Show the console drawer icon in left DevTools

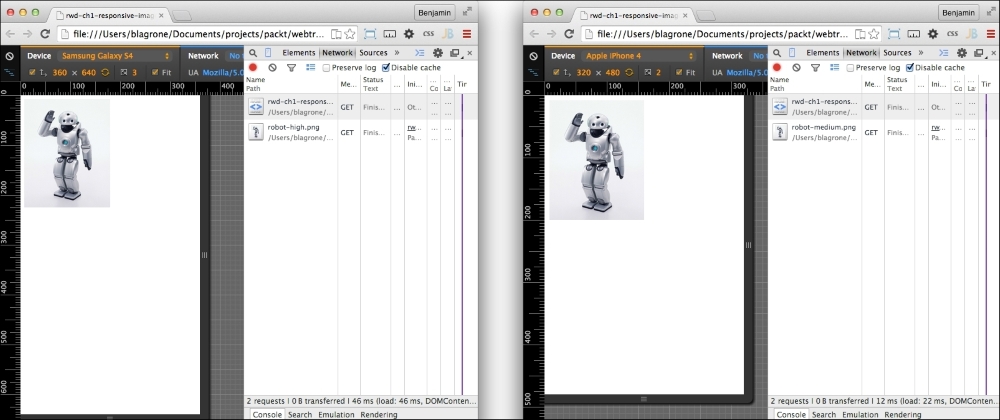click(420, 53)
